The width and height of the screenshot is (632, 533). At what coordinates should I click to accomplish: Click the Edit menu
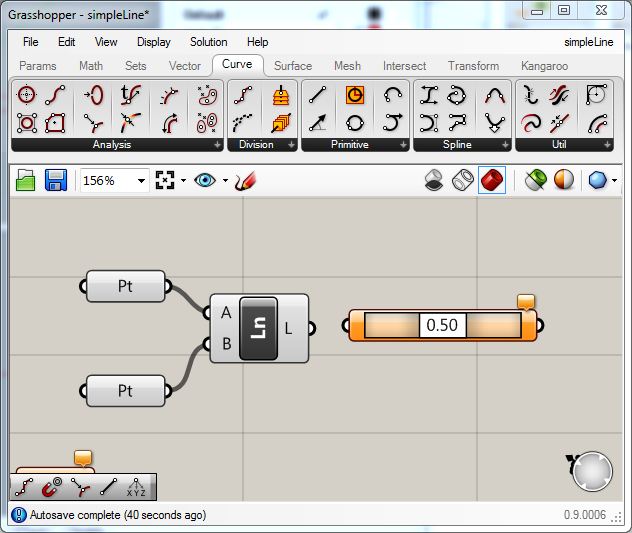click(x=67, y=42)
